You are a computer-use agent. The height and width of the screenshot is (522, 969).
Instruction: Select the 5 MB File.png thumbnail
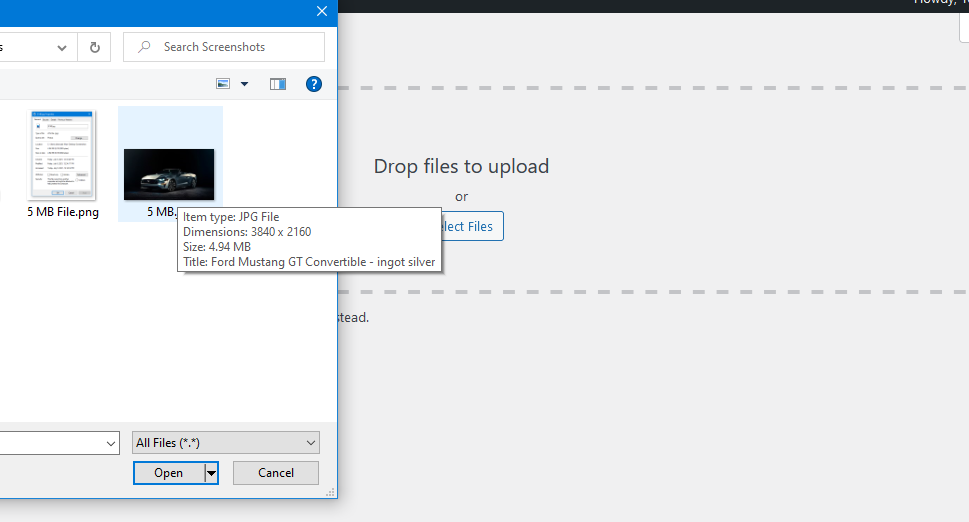tap(62, 164)
